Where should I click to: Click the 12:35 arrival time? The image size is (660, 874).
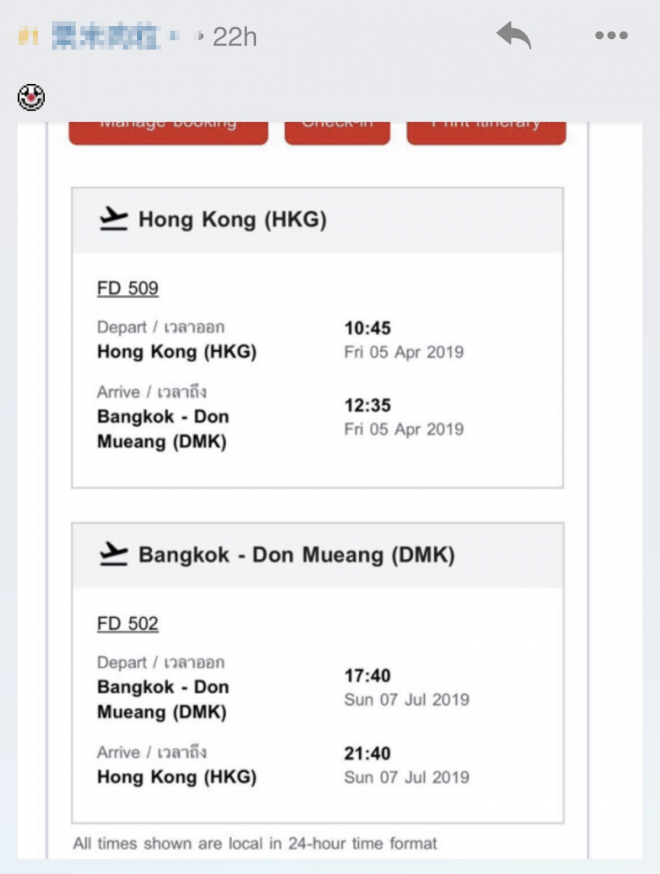click(367, 406)
